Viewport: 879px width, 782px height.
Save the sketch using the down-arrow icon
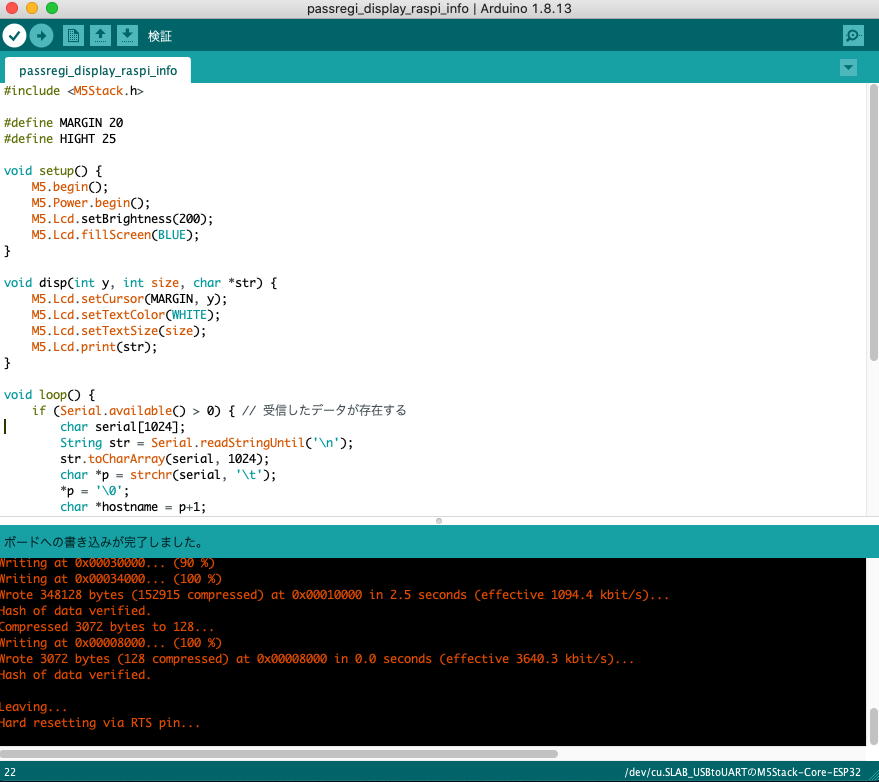[127, 36]
